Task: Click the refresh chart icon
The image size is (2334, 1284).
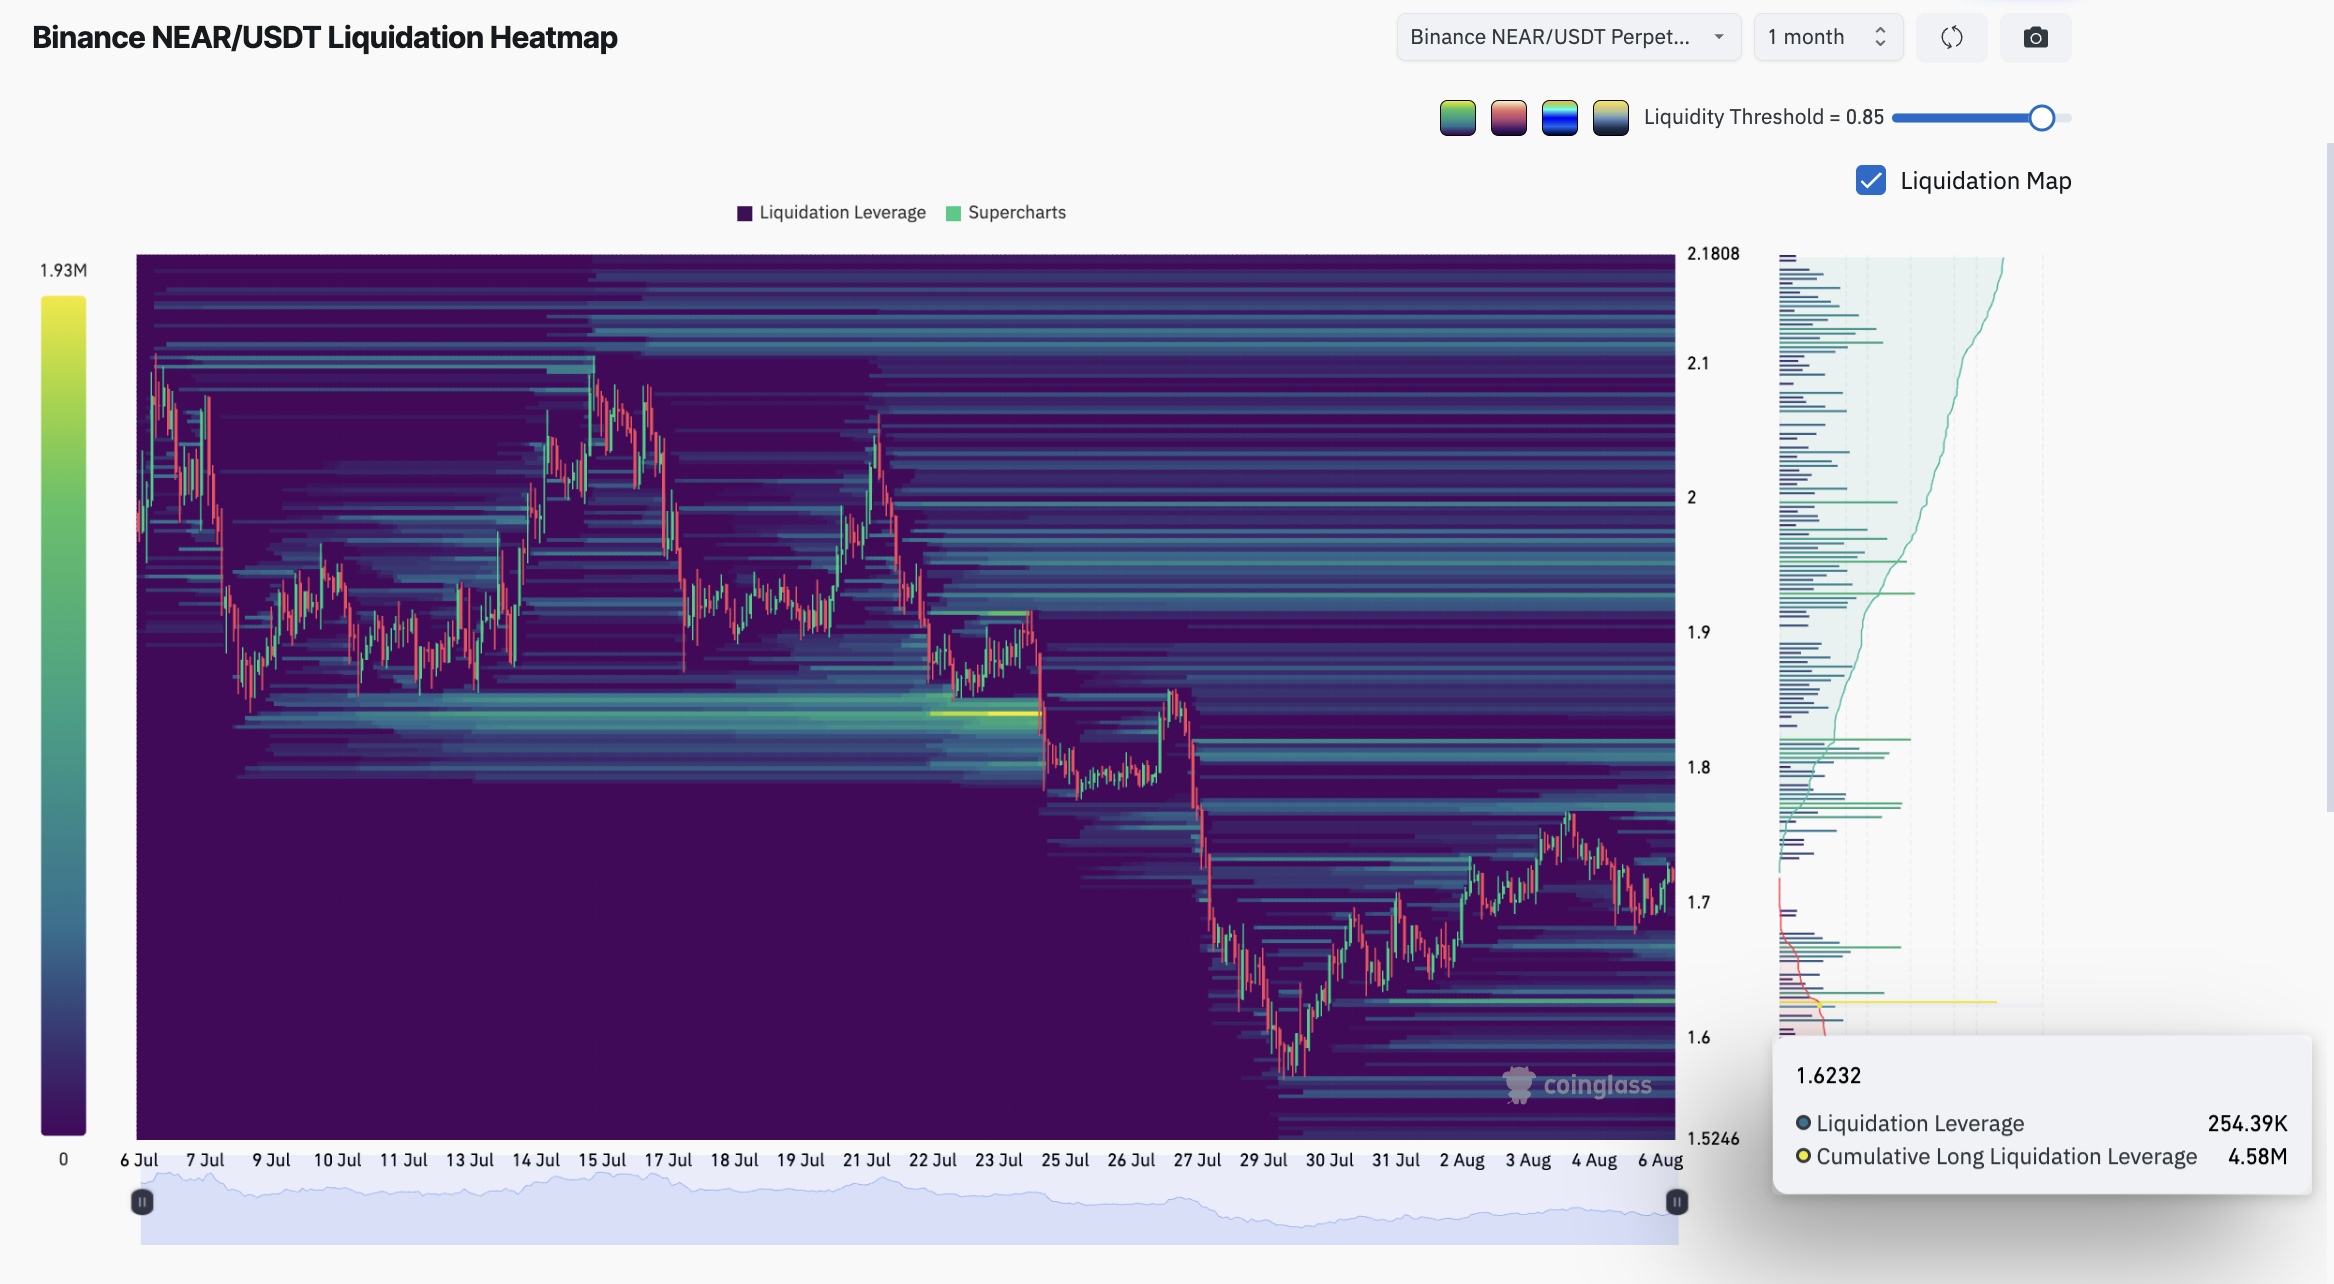Action: click(1951, 38)
